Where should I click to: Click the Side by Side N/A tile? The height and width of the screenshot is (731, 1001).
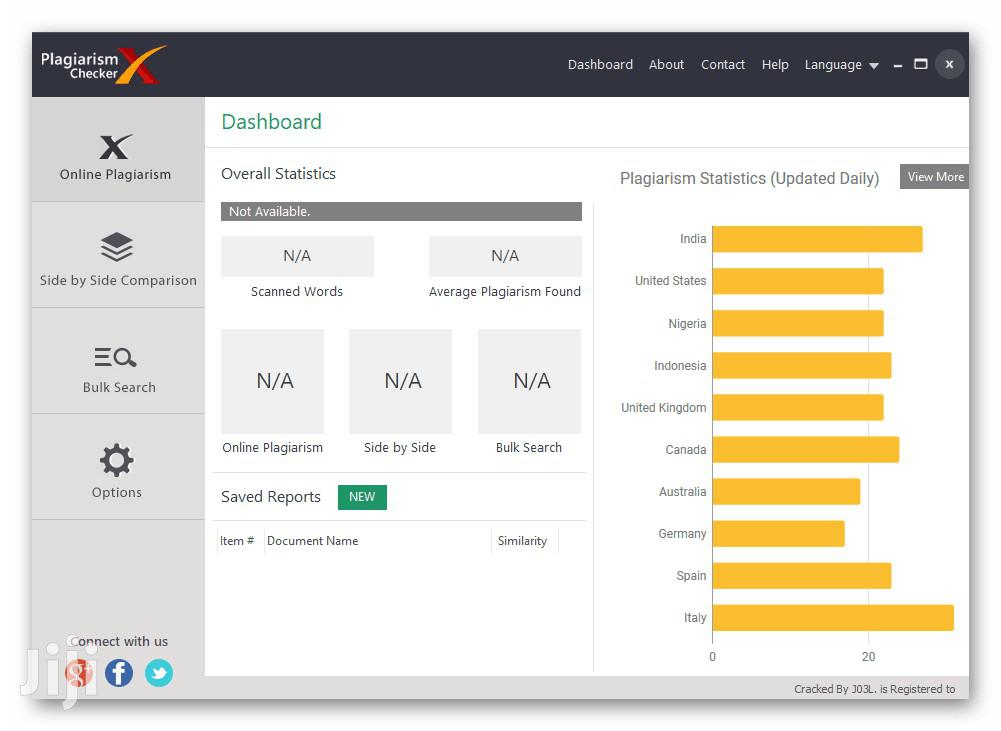(400, 381)
